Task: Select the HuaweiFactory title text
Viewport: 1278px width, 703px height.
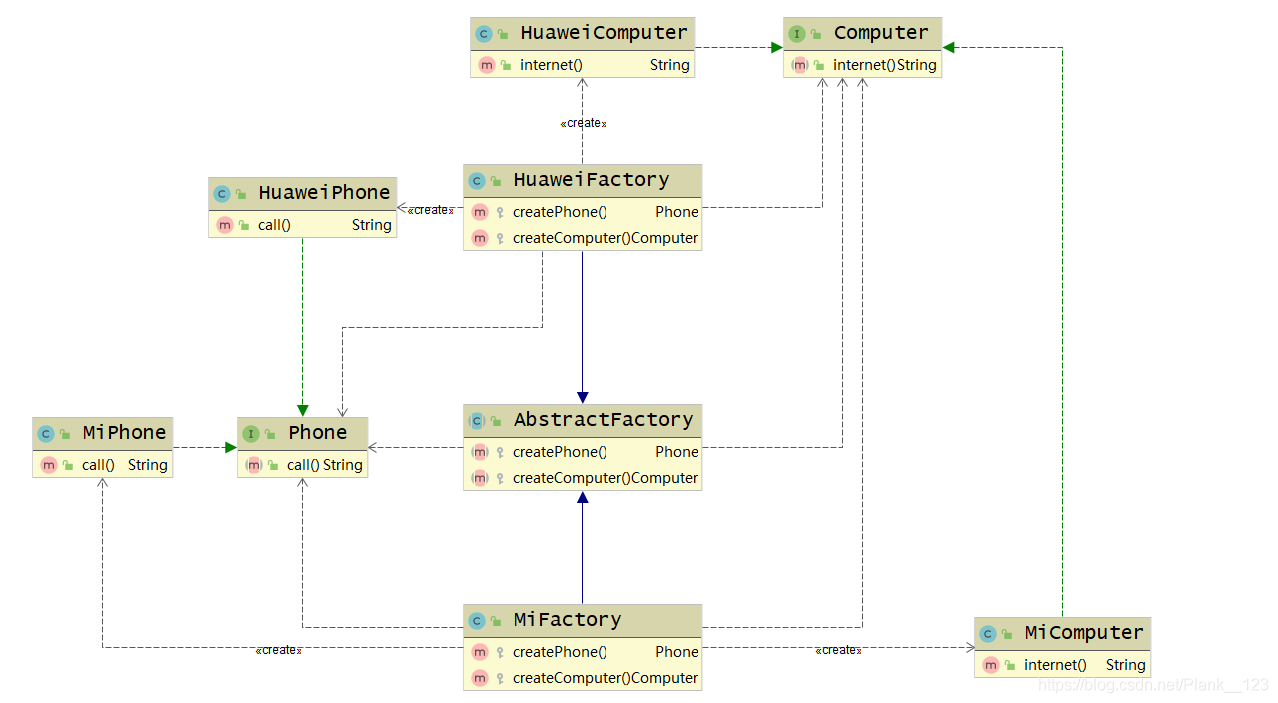Action: coord(591,180)
